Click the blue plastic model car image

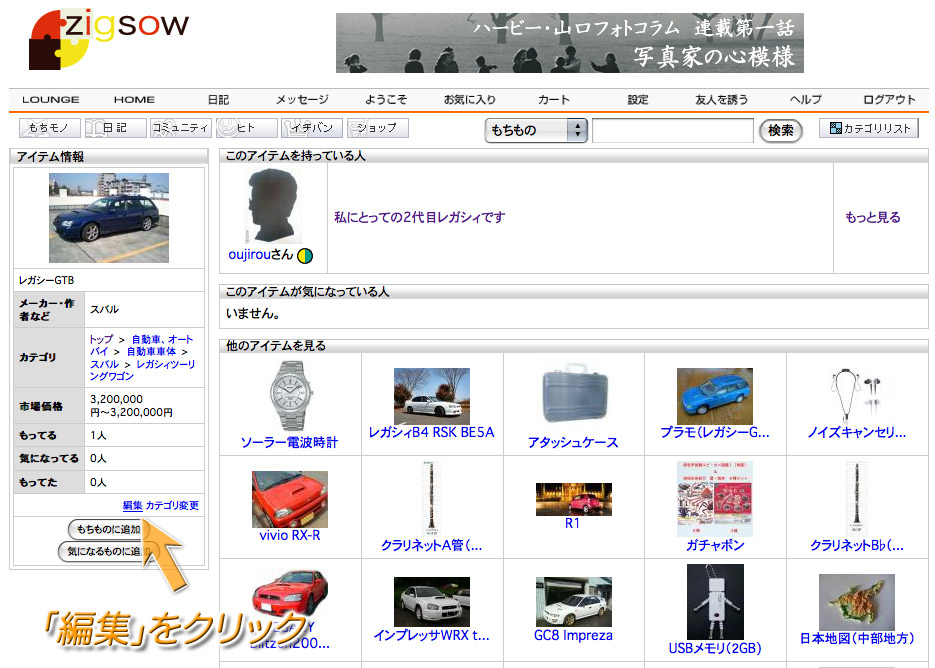coord(714,396)
